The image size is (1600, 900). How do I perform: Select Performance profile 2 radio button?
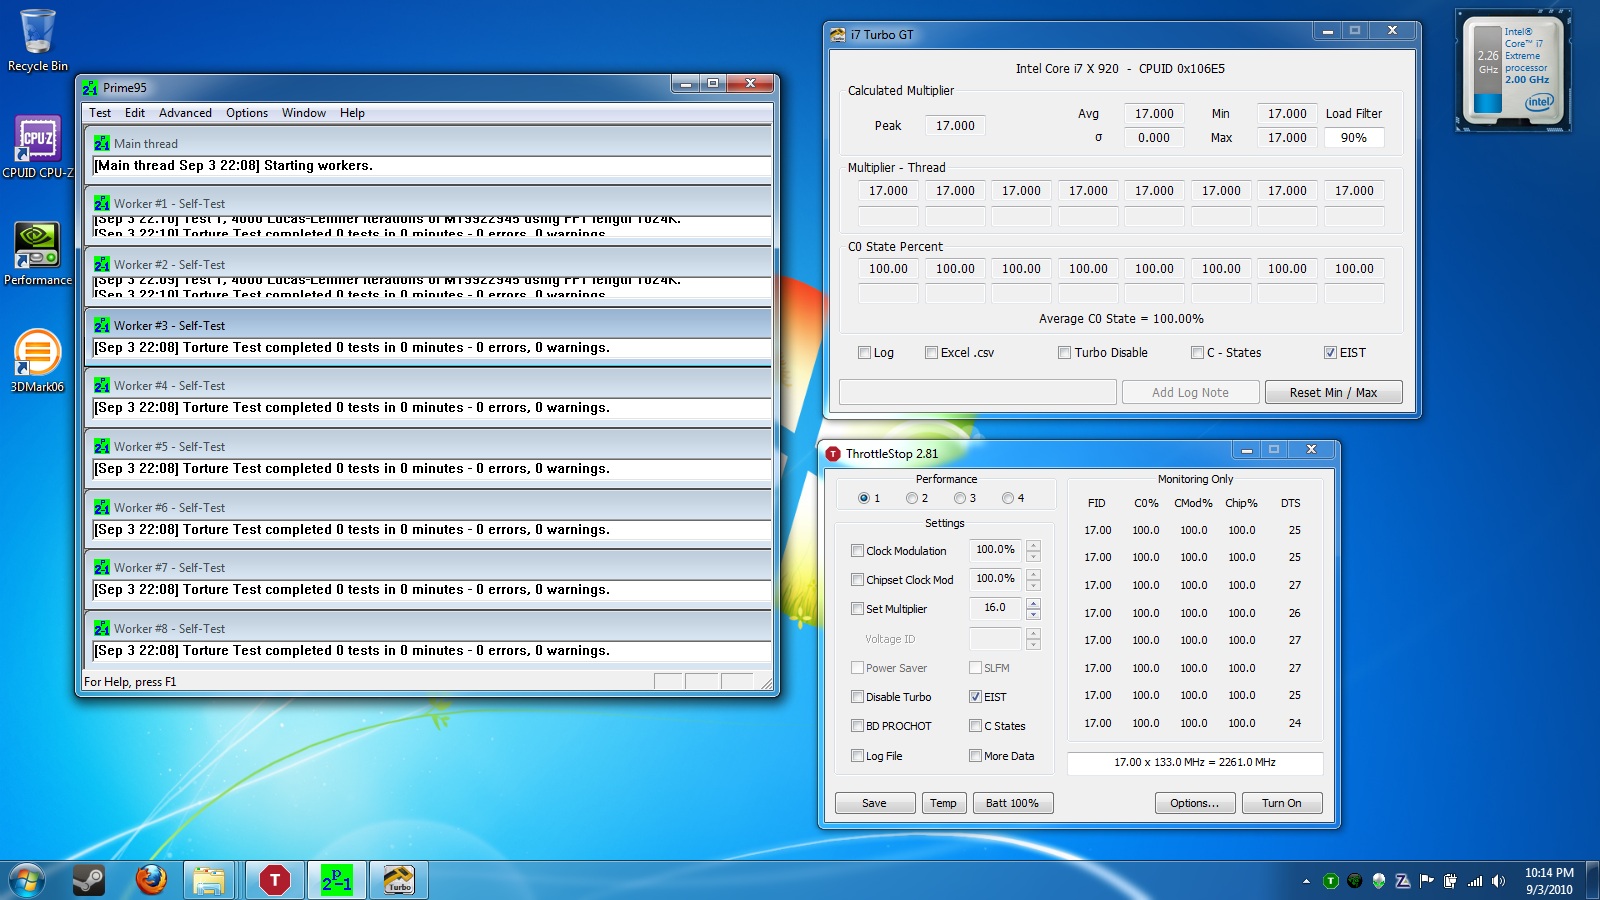[x=912, y=498]
